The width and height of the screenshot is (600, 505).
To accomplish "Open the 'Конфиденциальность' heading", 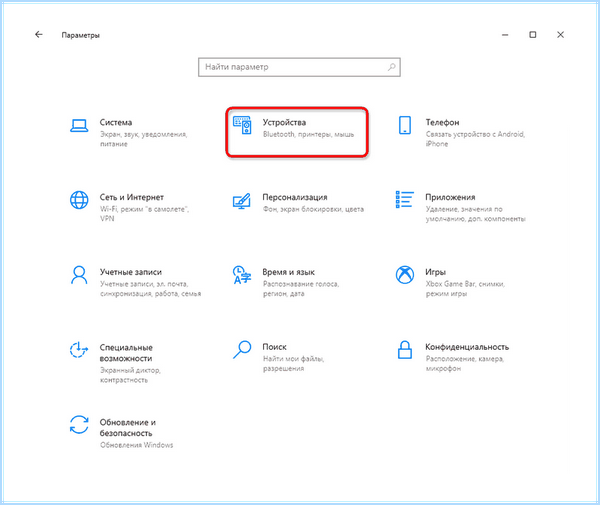I will [x=467, y=347].
